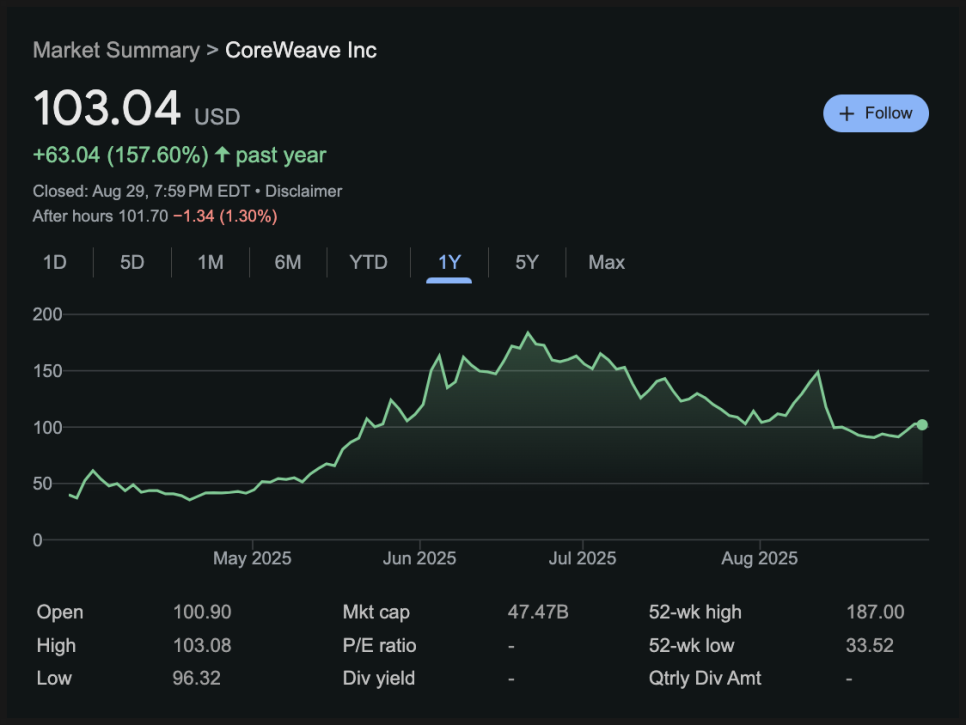
Task: Open the Market Summary breadcrumb link
Action: [116, 50]
